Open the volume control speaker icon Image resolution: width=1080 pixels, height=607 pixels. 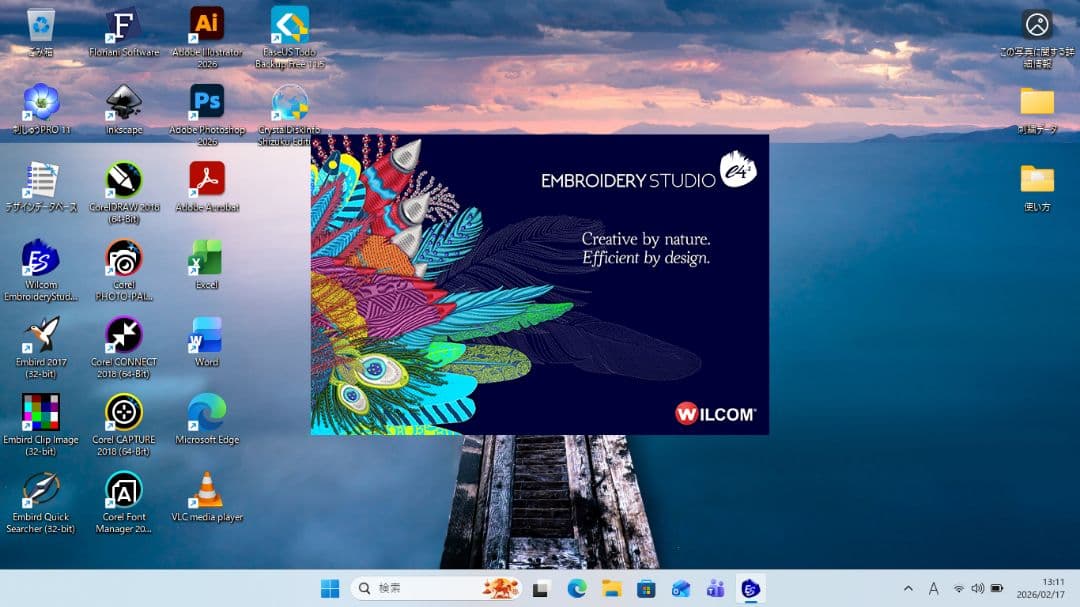click(977, 588)
